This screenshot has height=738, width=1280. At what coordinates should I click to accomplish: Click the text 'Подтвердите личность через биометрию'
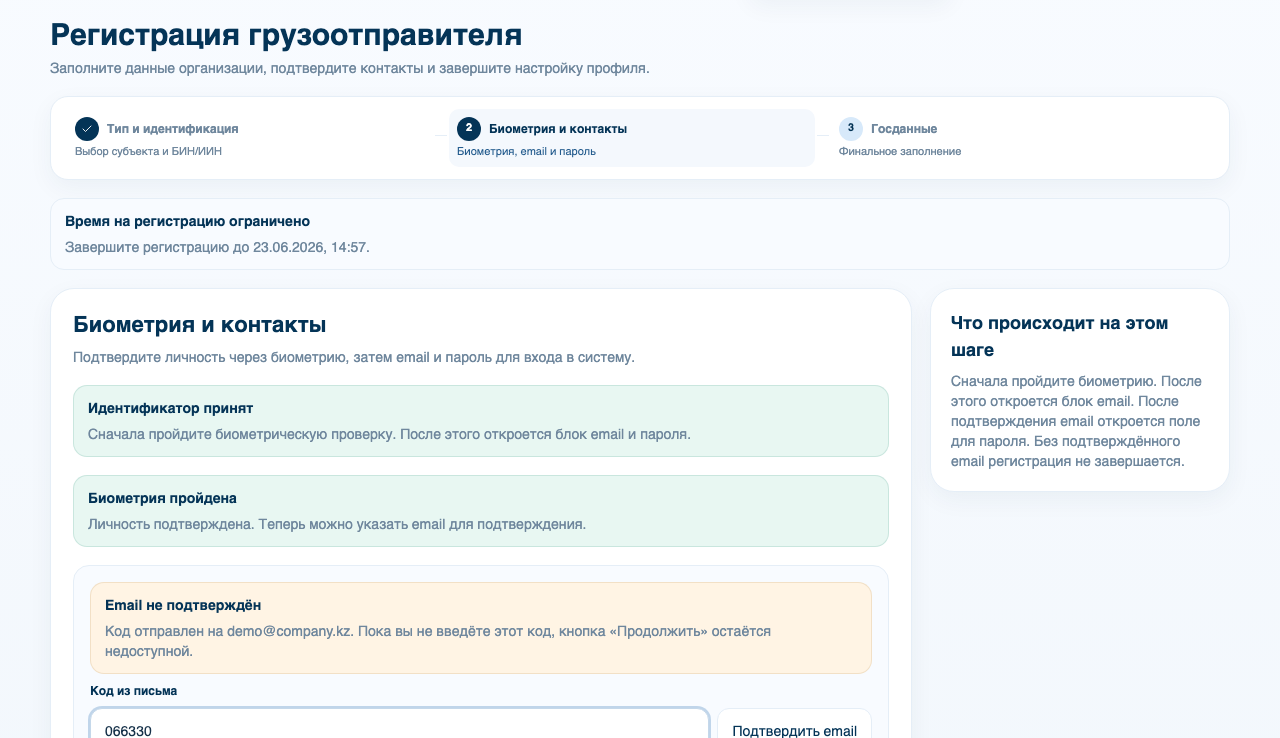[208, 357]
